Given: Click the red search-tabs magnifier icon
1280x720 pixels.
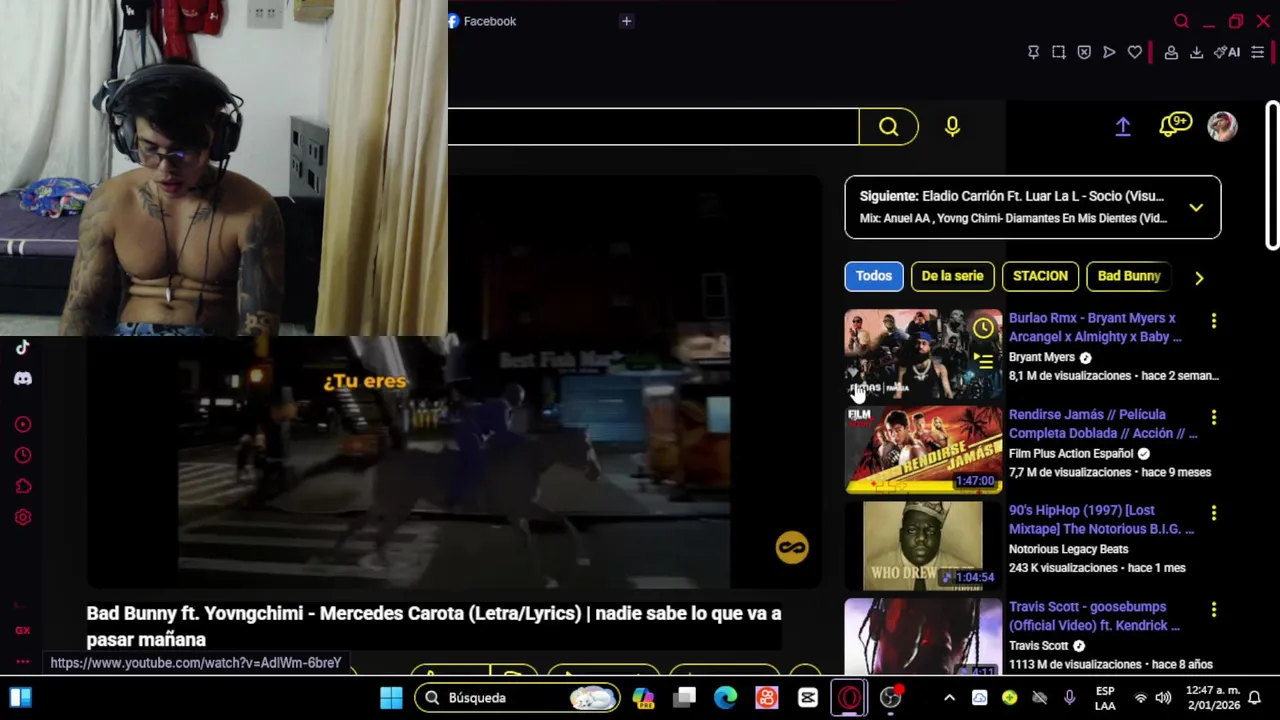Looking at the screenshot, I should pos(1182,21).
